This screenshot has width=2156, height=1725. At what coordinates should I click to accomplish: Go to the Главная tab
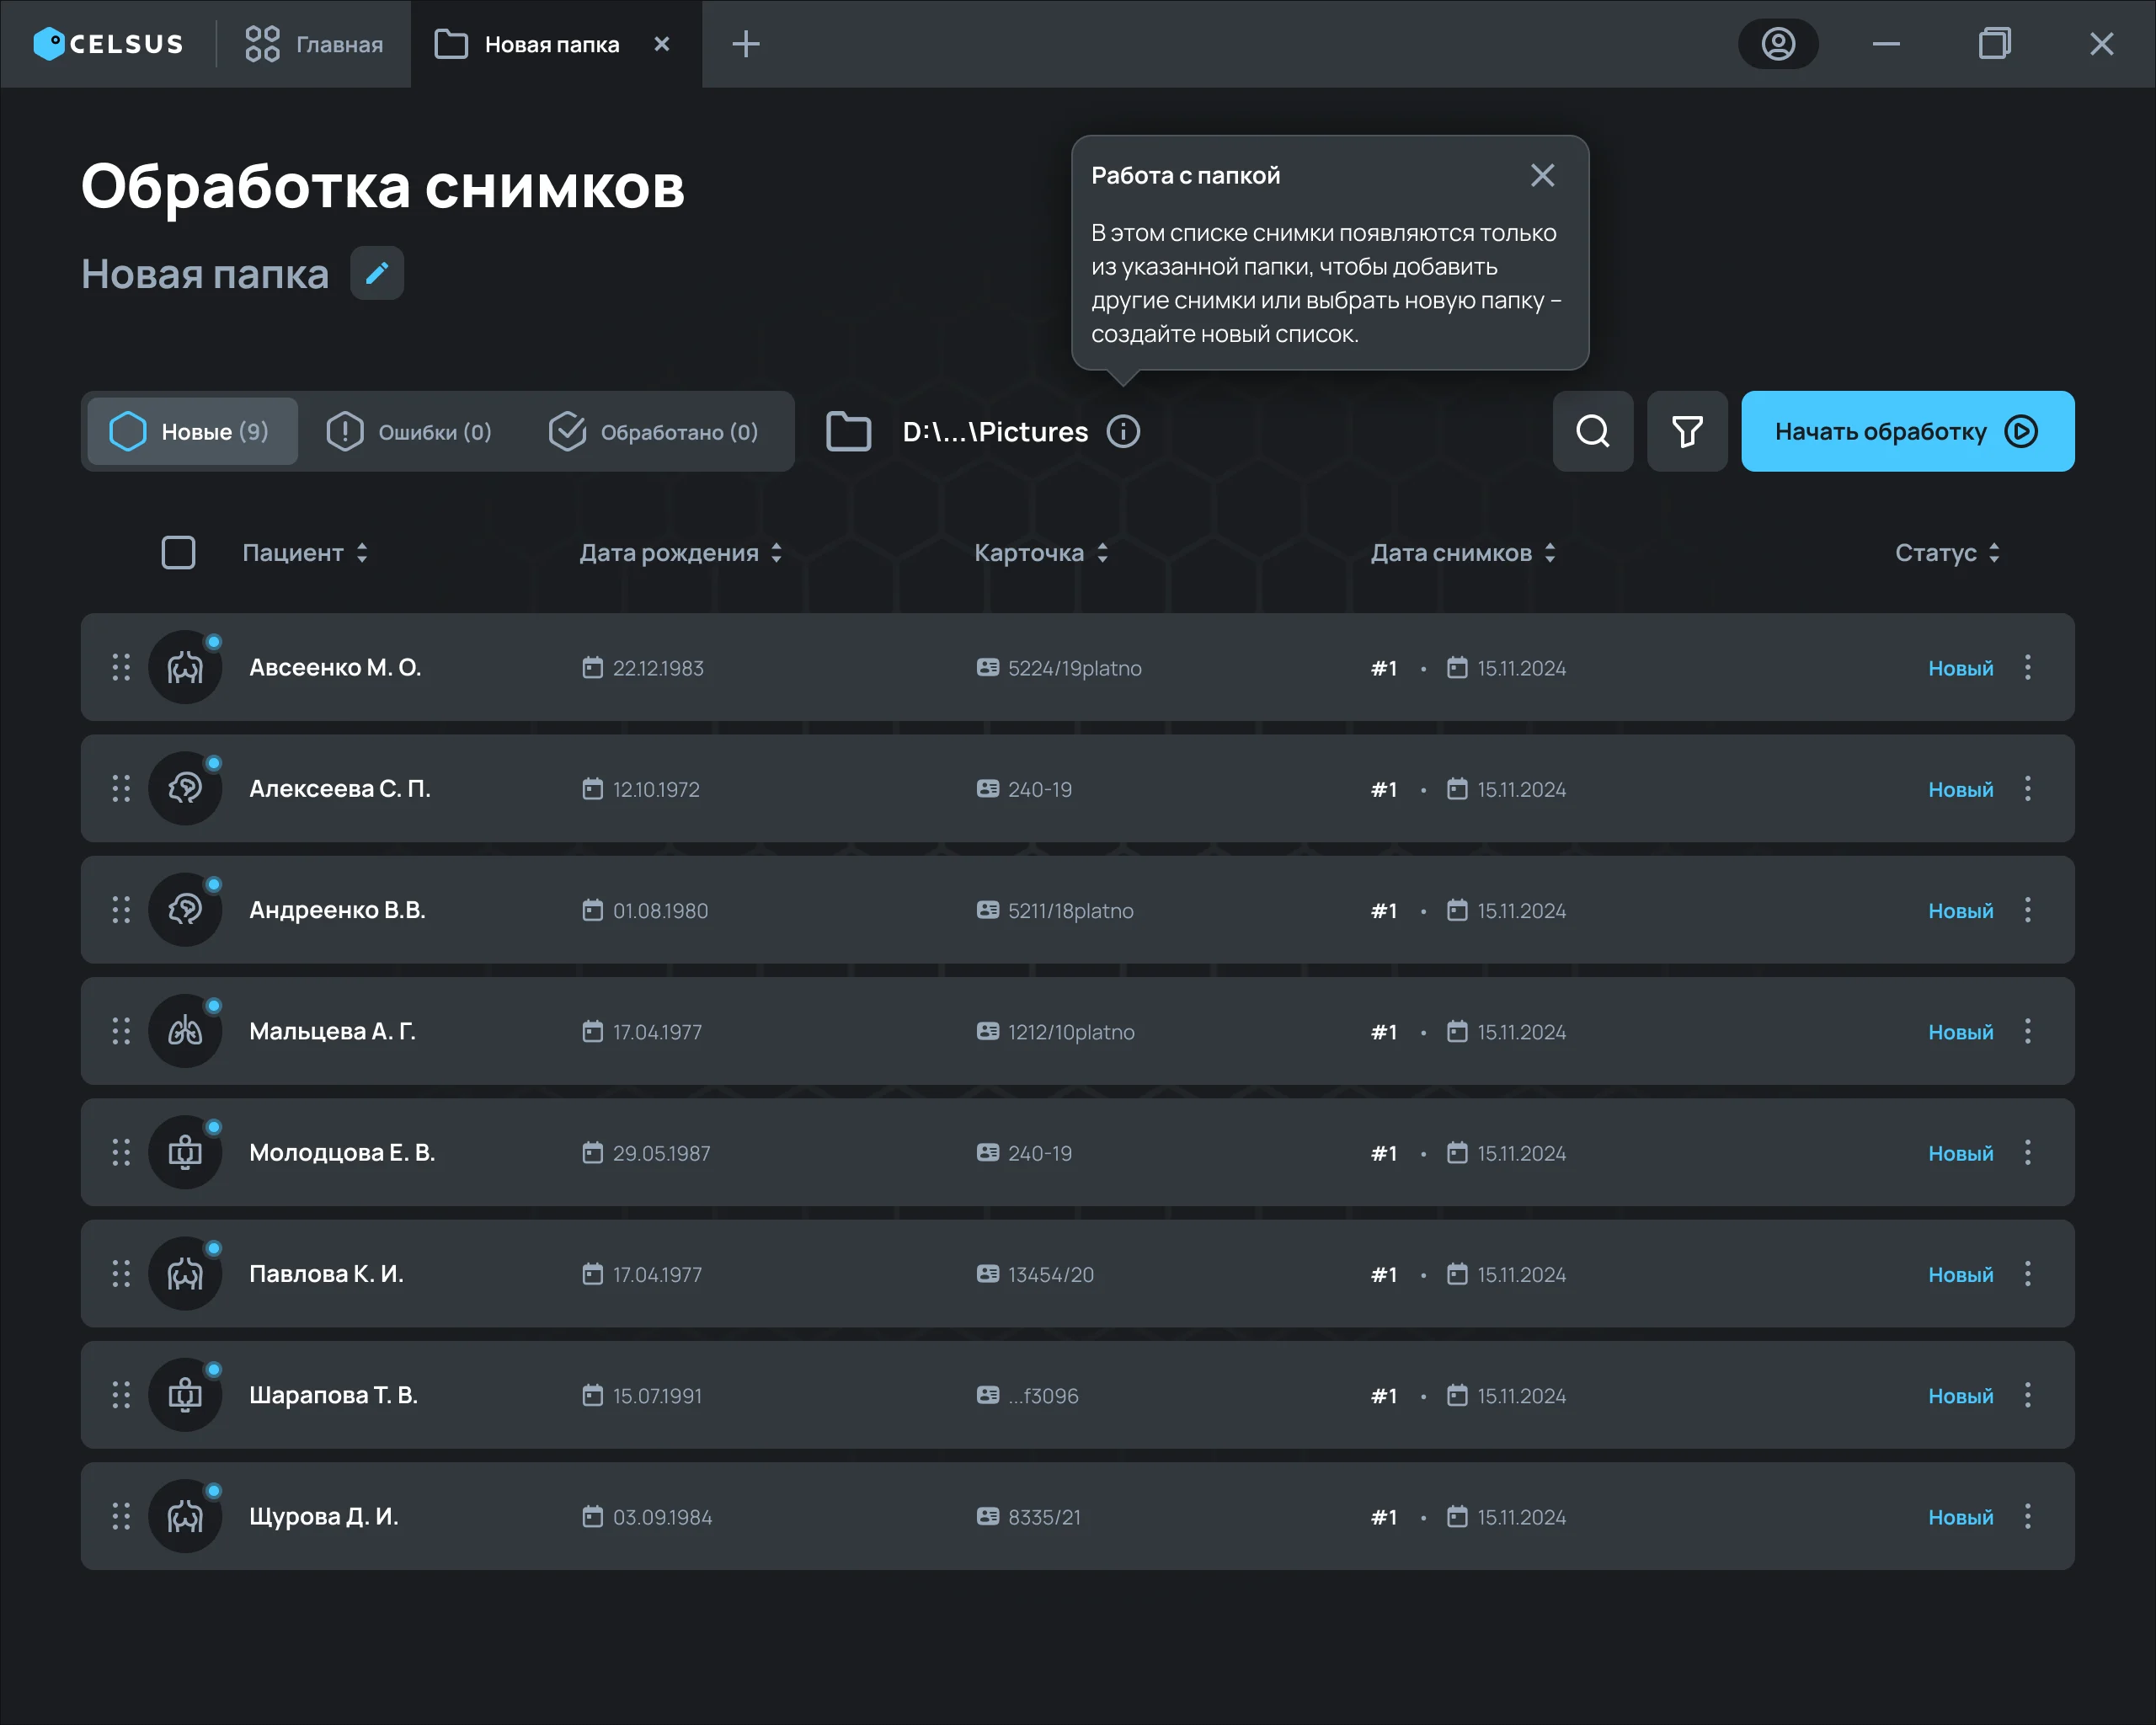[314, 44]
